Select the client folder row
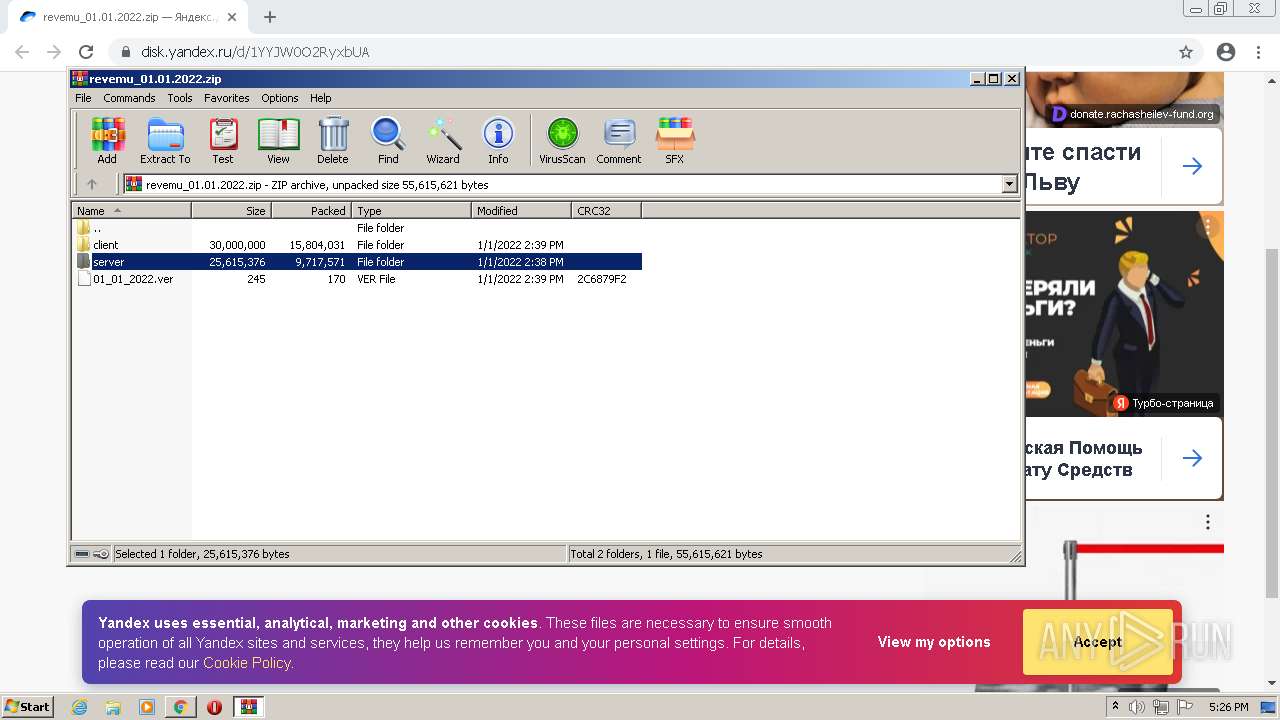Screen dimensions: 1280x720 tap(357, 245)
